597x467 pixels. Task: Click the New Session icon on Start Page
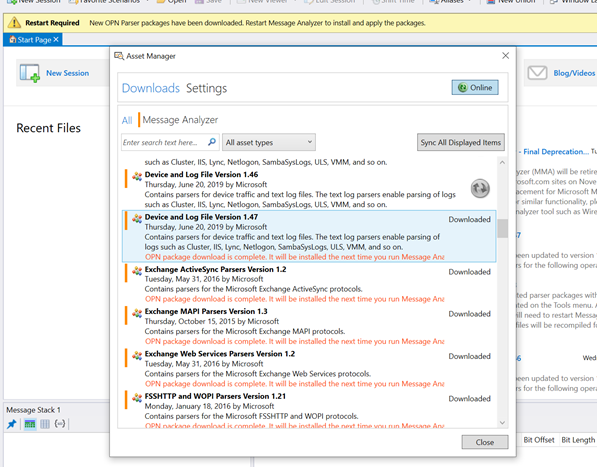click(30, 73)
